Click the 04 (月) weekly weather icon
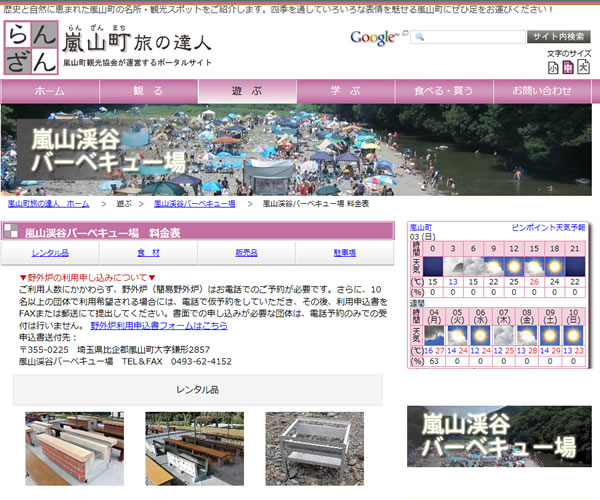 (x=435, y=335)
